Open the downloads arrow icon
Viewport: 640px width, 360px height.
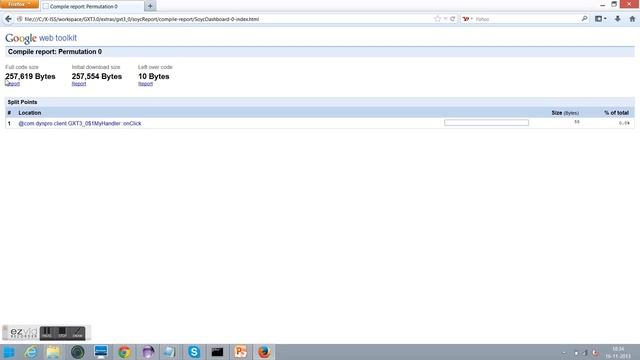(x=618, y=19)
